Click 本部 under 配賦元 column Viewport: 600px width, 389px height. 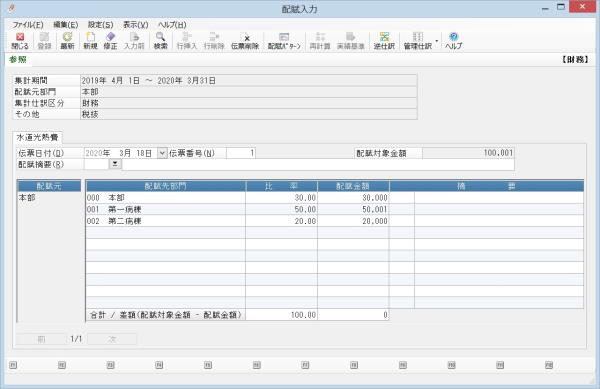tap(27, 198)
